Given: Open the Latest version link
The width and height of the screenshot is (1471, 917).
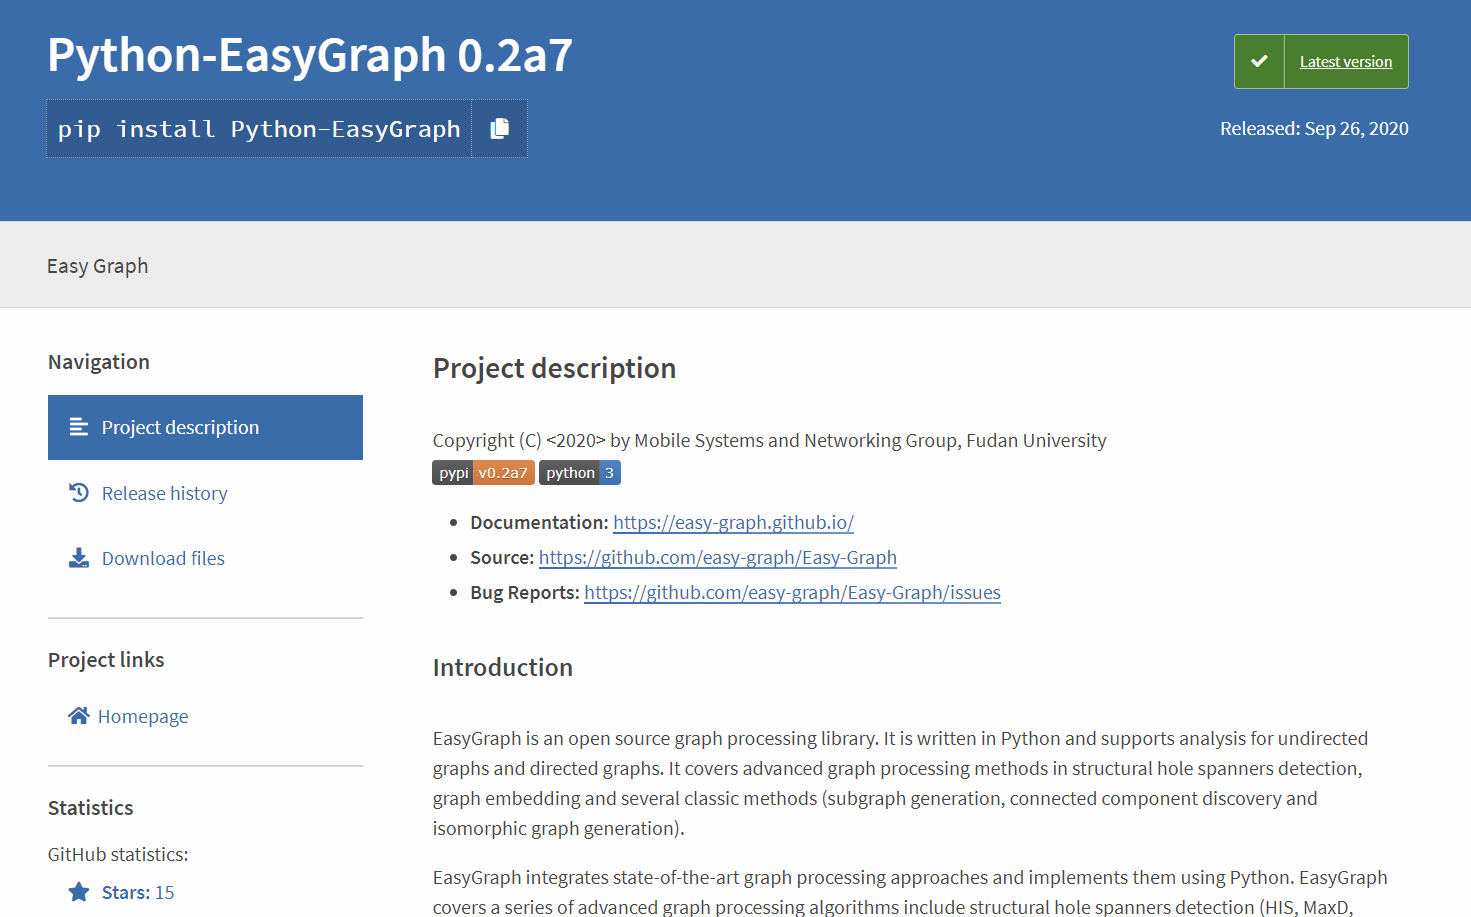Looking at the screenshot, I should 1345,61.
